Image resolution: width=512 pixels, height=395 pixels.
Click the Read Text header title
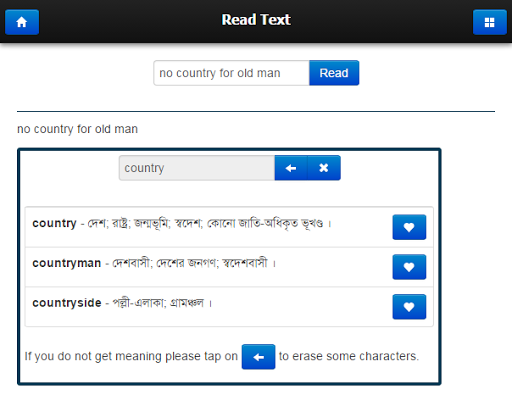256,20
